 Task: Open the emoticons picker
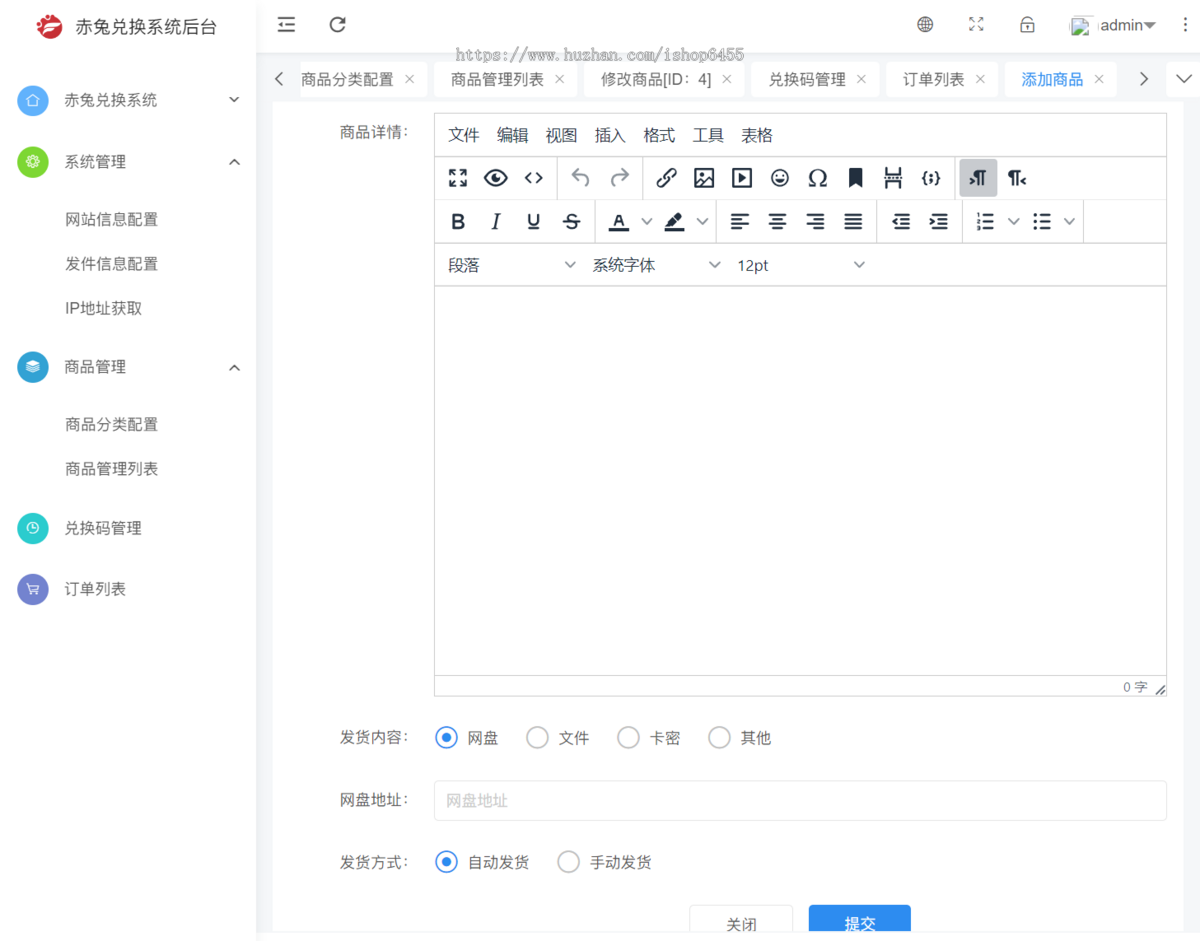780,178
